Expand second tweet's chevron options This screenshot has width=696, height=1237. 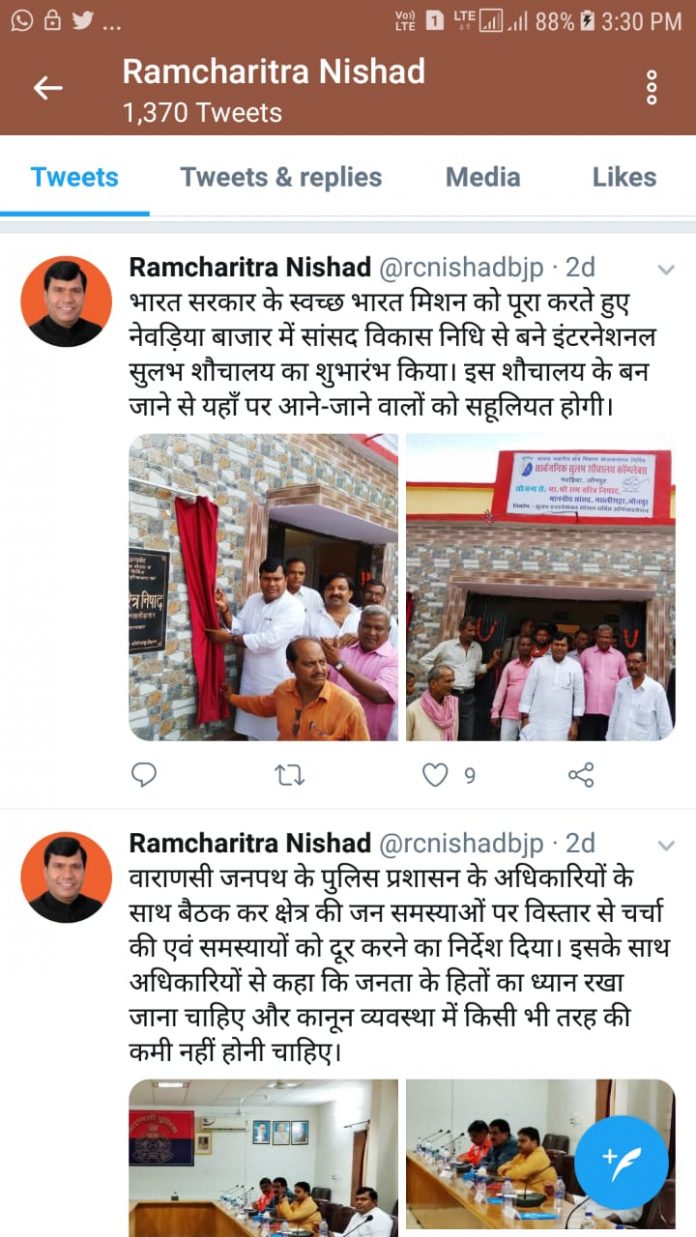[665, 846]
